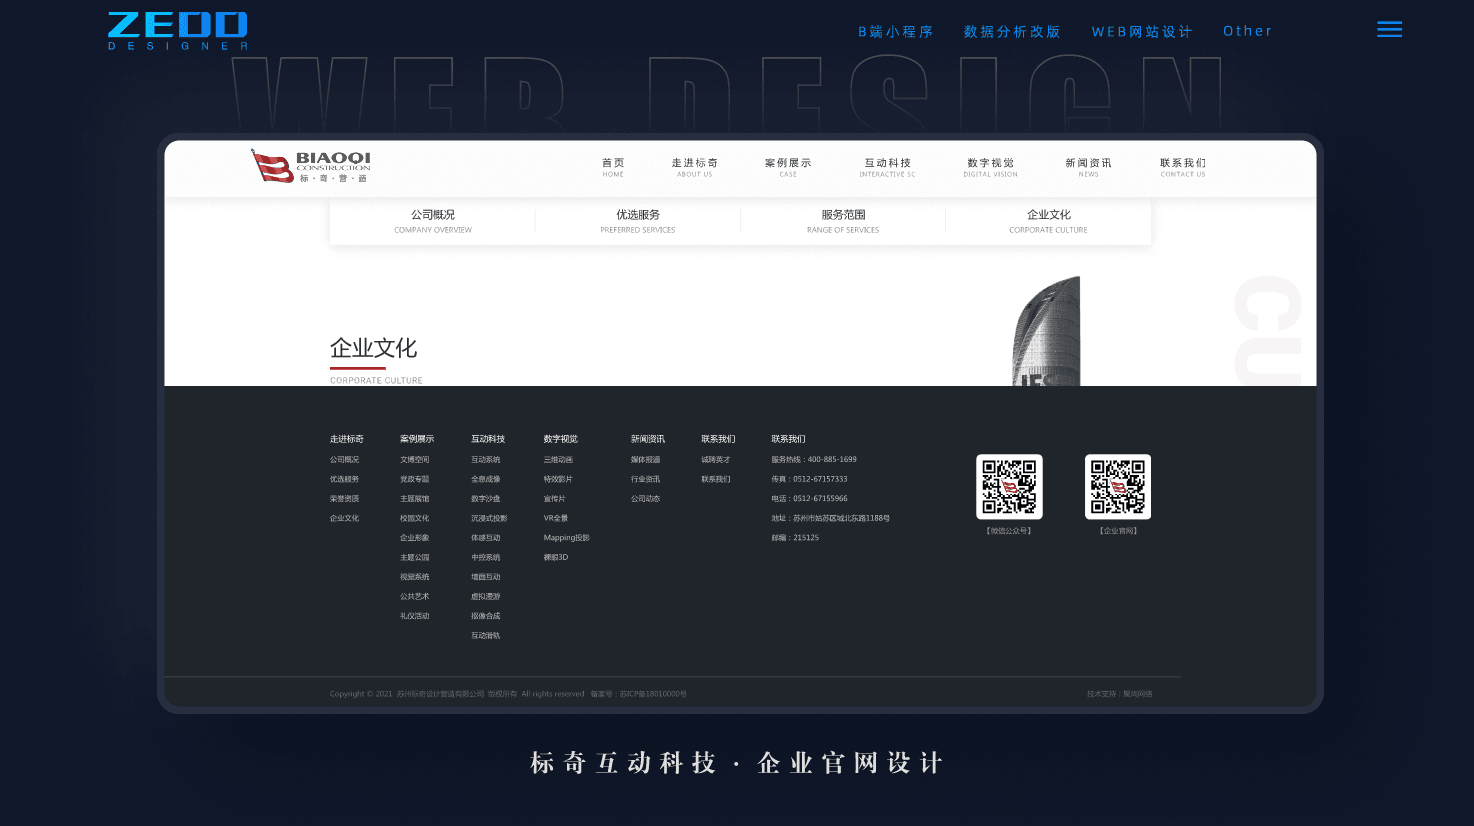The width and height of the screenshot is (1474, 826).
Task: Click footer link 公共艺术
Action: [x=414, y=596]
